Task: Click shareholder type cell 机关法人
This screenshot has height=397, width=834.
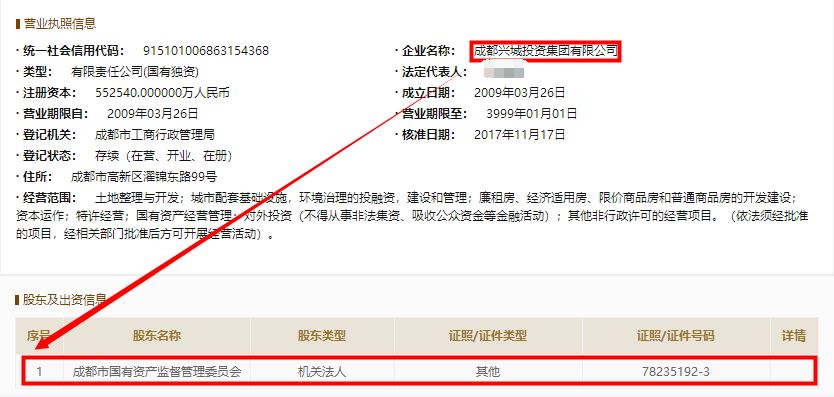Action: pos(322,371)
